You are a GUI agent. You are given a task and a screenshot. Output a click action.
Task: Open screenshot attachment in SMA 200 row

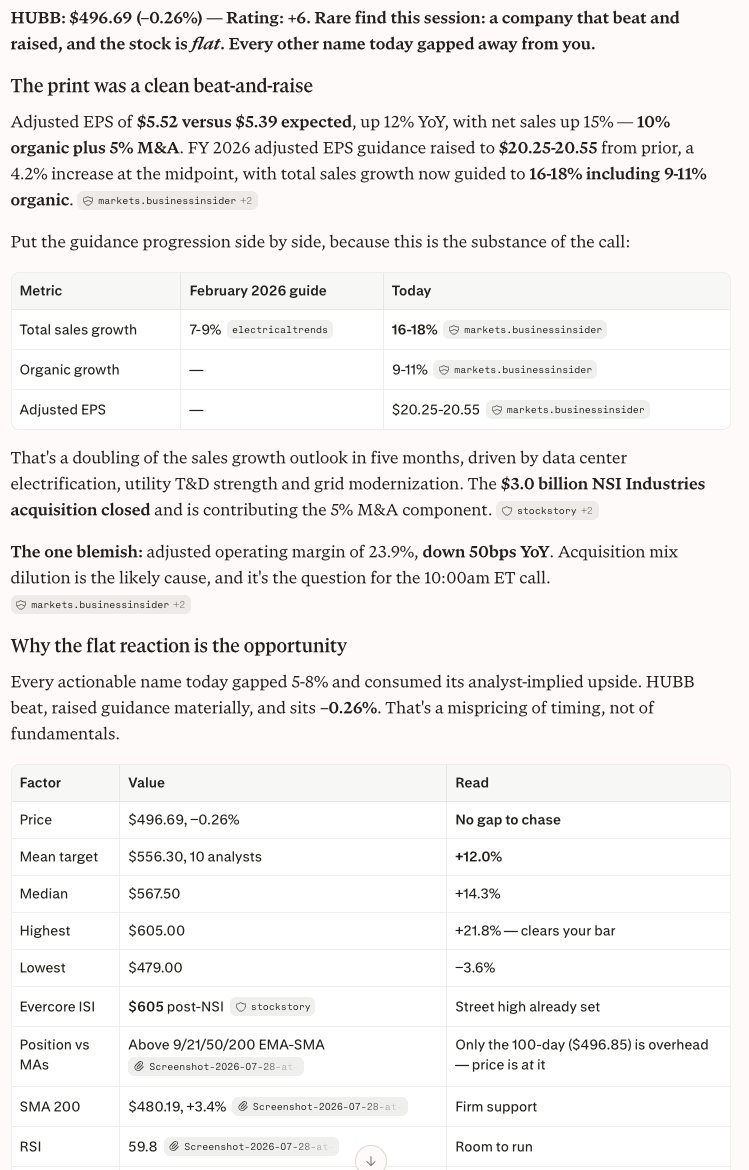click(319, 1107)
